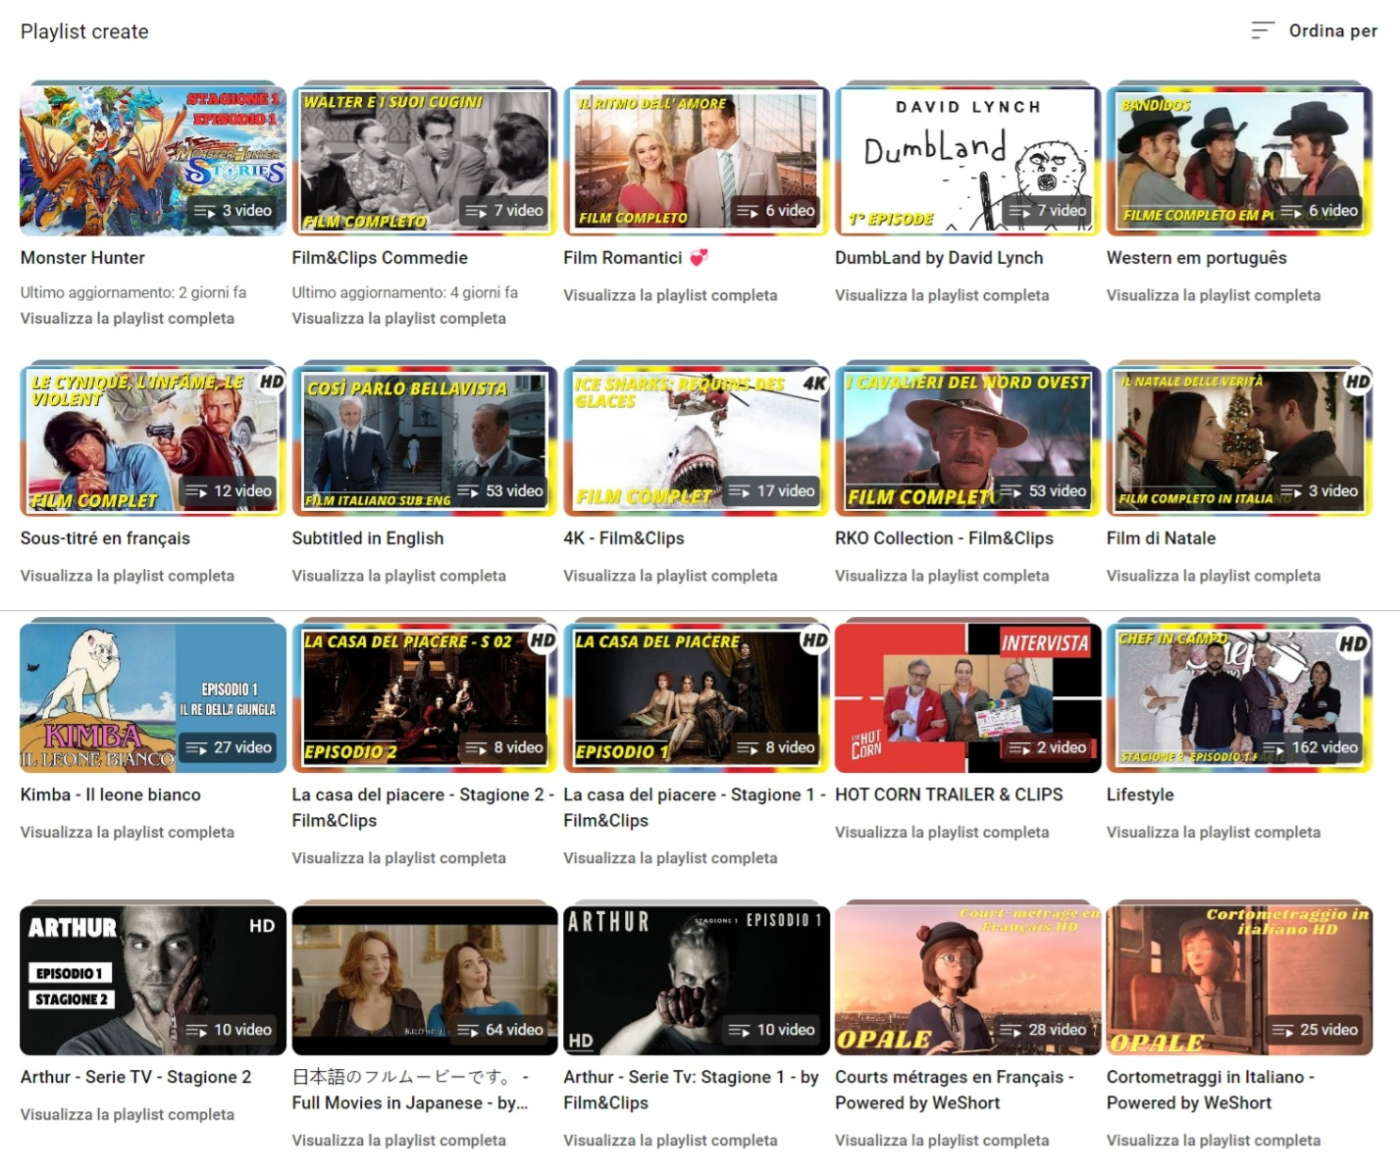This screenshot has width=1400, height=1174.
Task: View full playlist link under Full Movies in Japanese
Action: tap(399, 1140)
